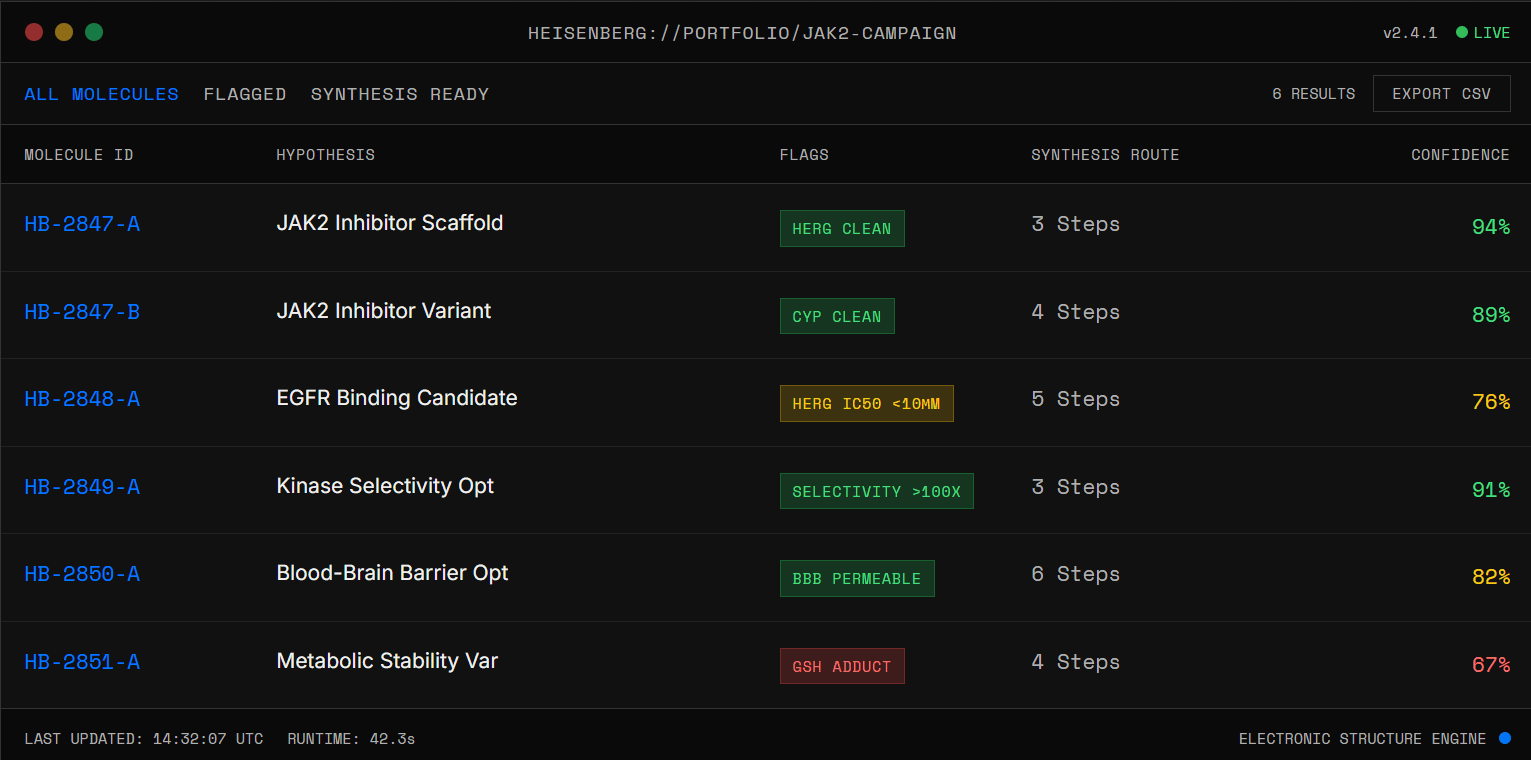Sort by the Synthesis Route column header
The height and width of the screenshot is (760, 1531).
pos(1105,155)
